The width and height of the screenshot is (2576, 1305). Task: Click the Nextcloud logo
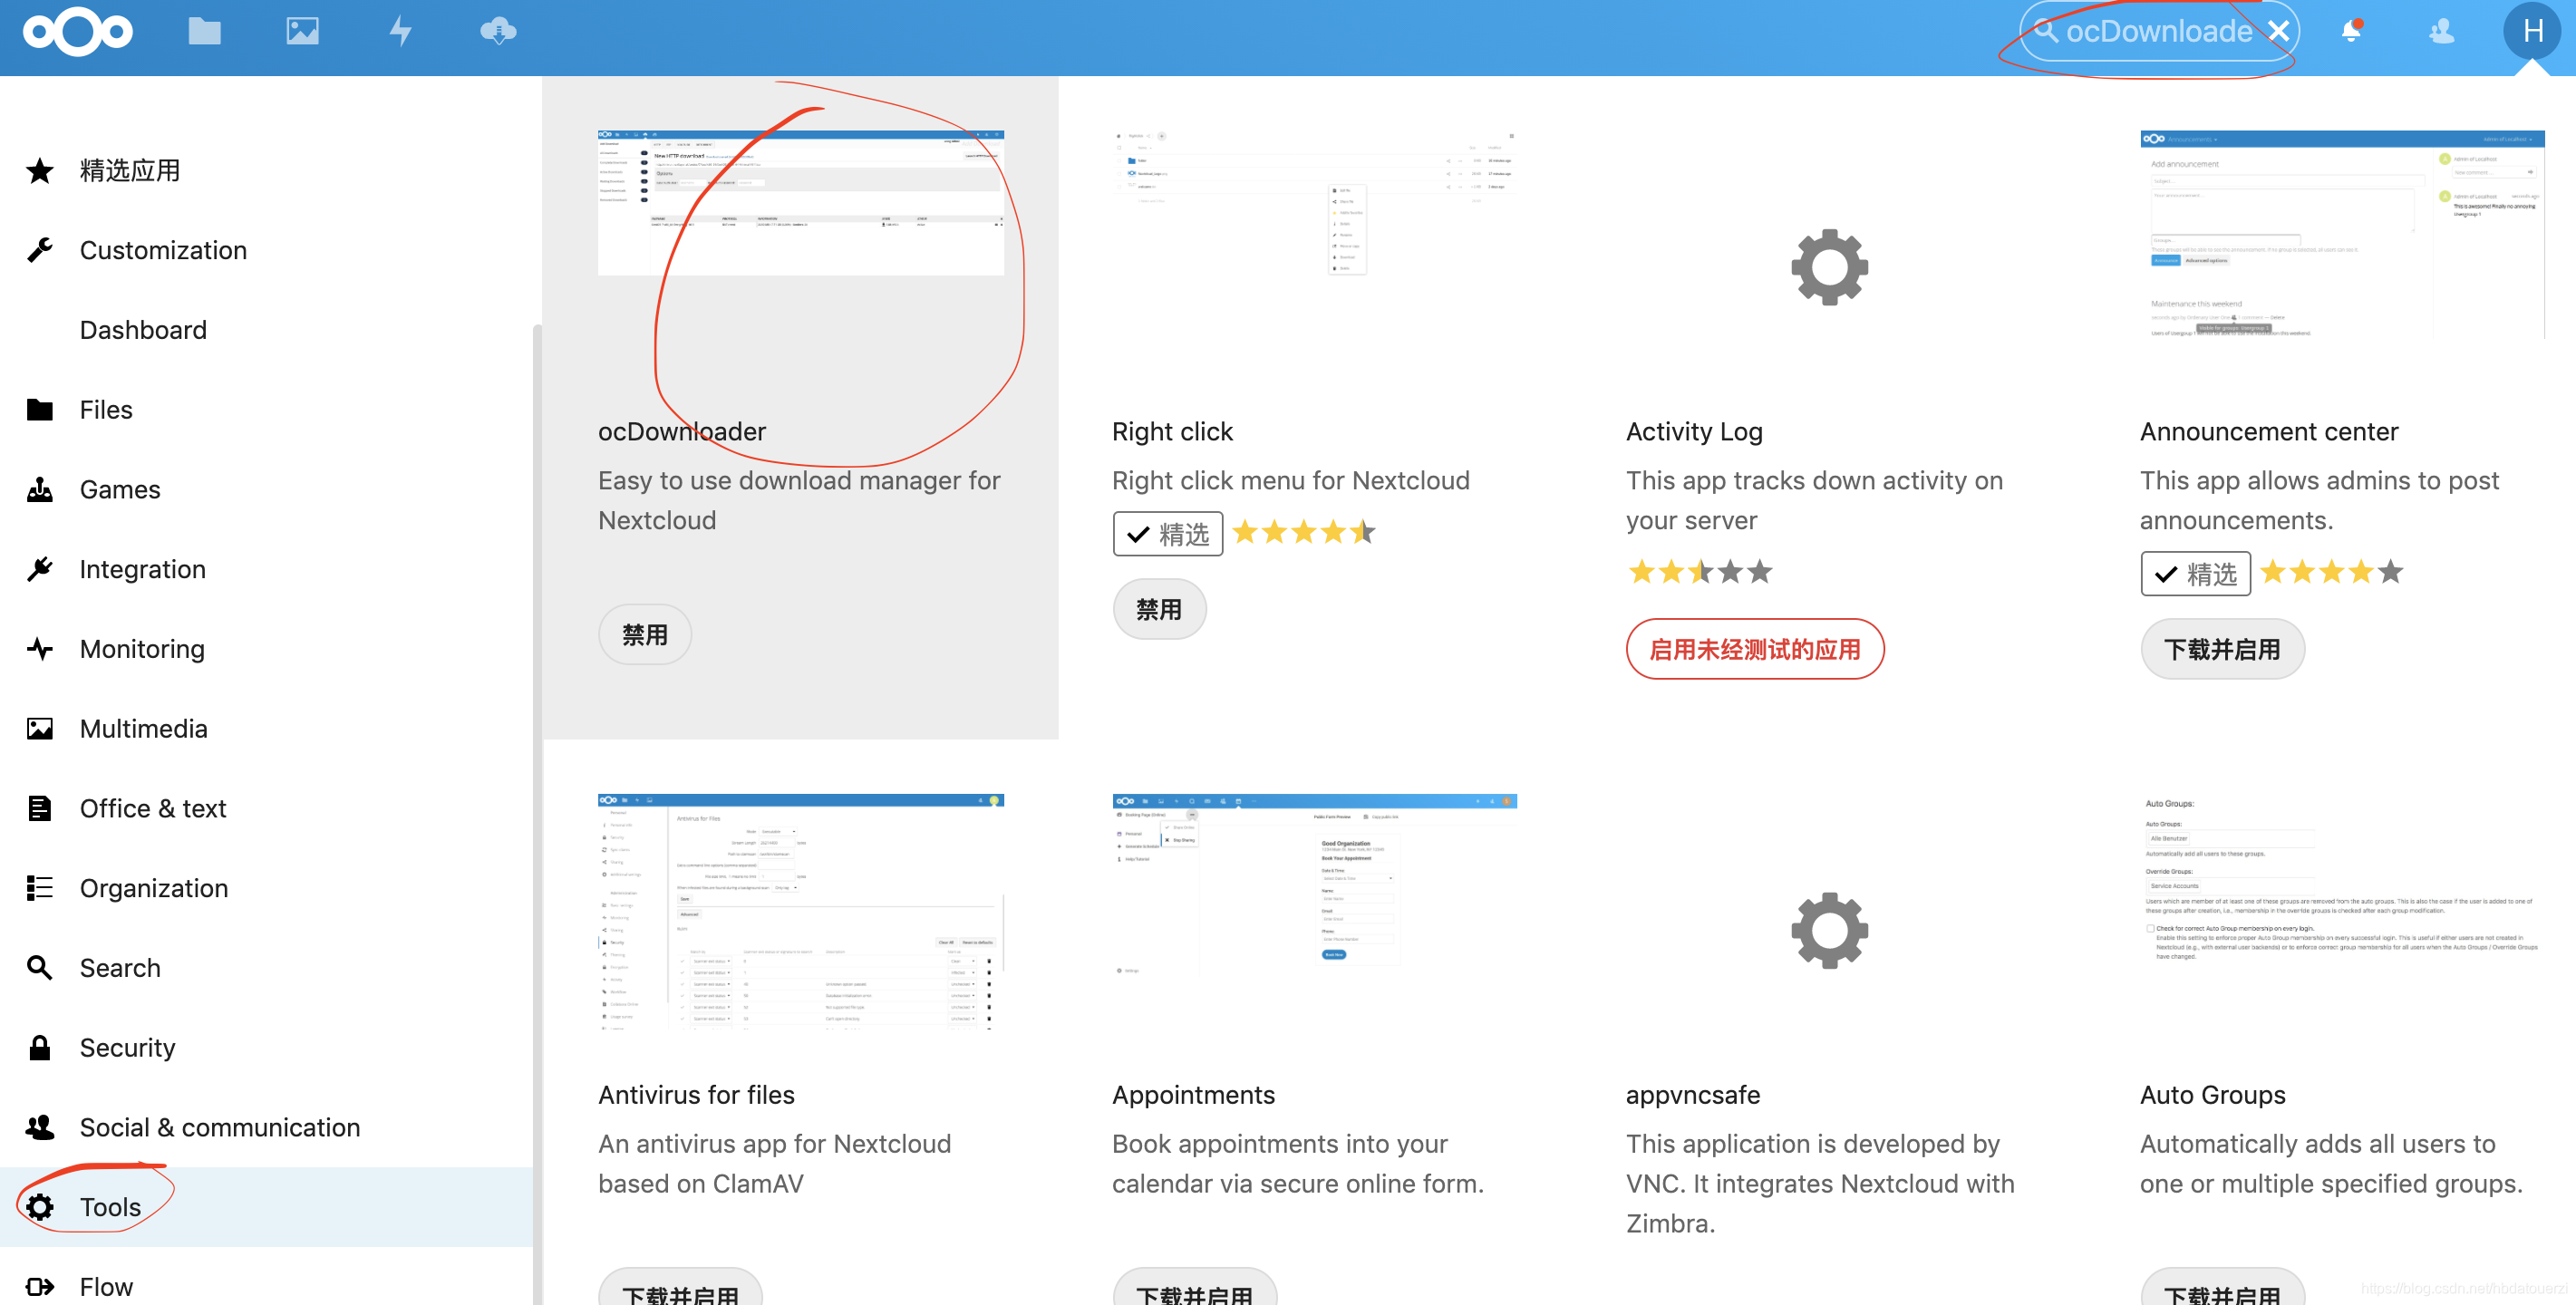tap(78, 31)
